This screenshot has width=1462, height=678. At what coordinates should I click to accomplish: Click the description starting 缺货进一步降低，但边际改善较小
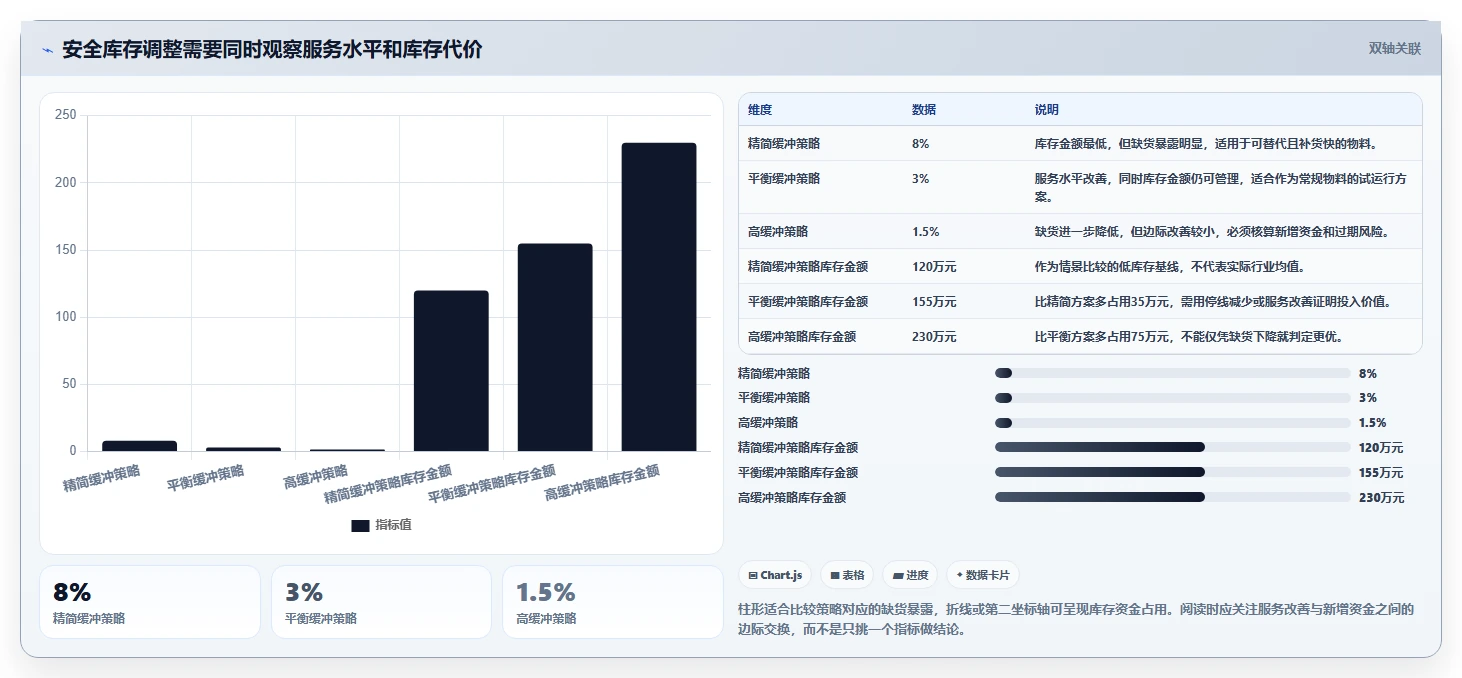(1212, 232)
